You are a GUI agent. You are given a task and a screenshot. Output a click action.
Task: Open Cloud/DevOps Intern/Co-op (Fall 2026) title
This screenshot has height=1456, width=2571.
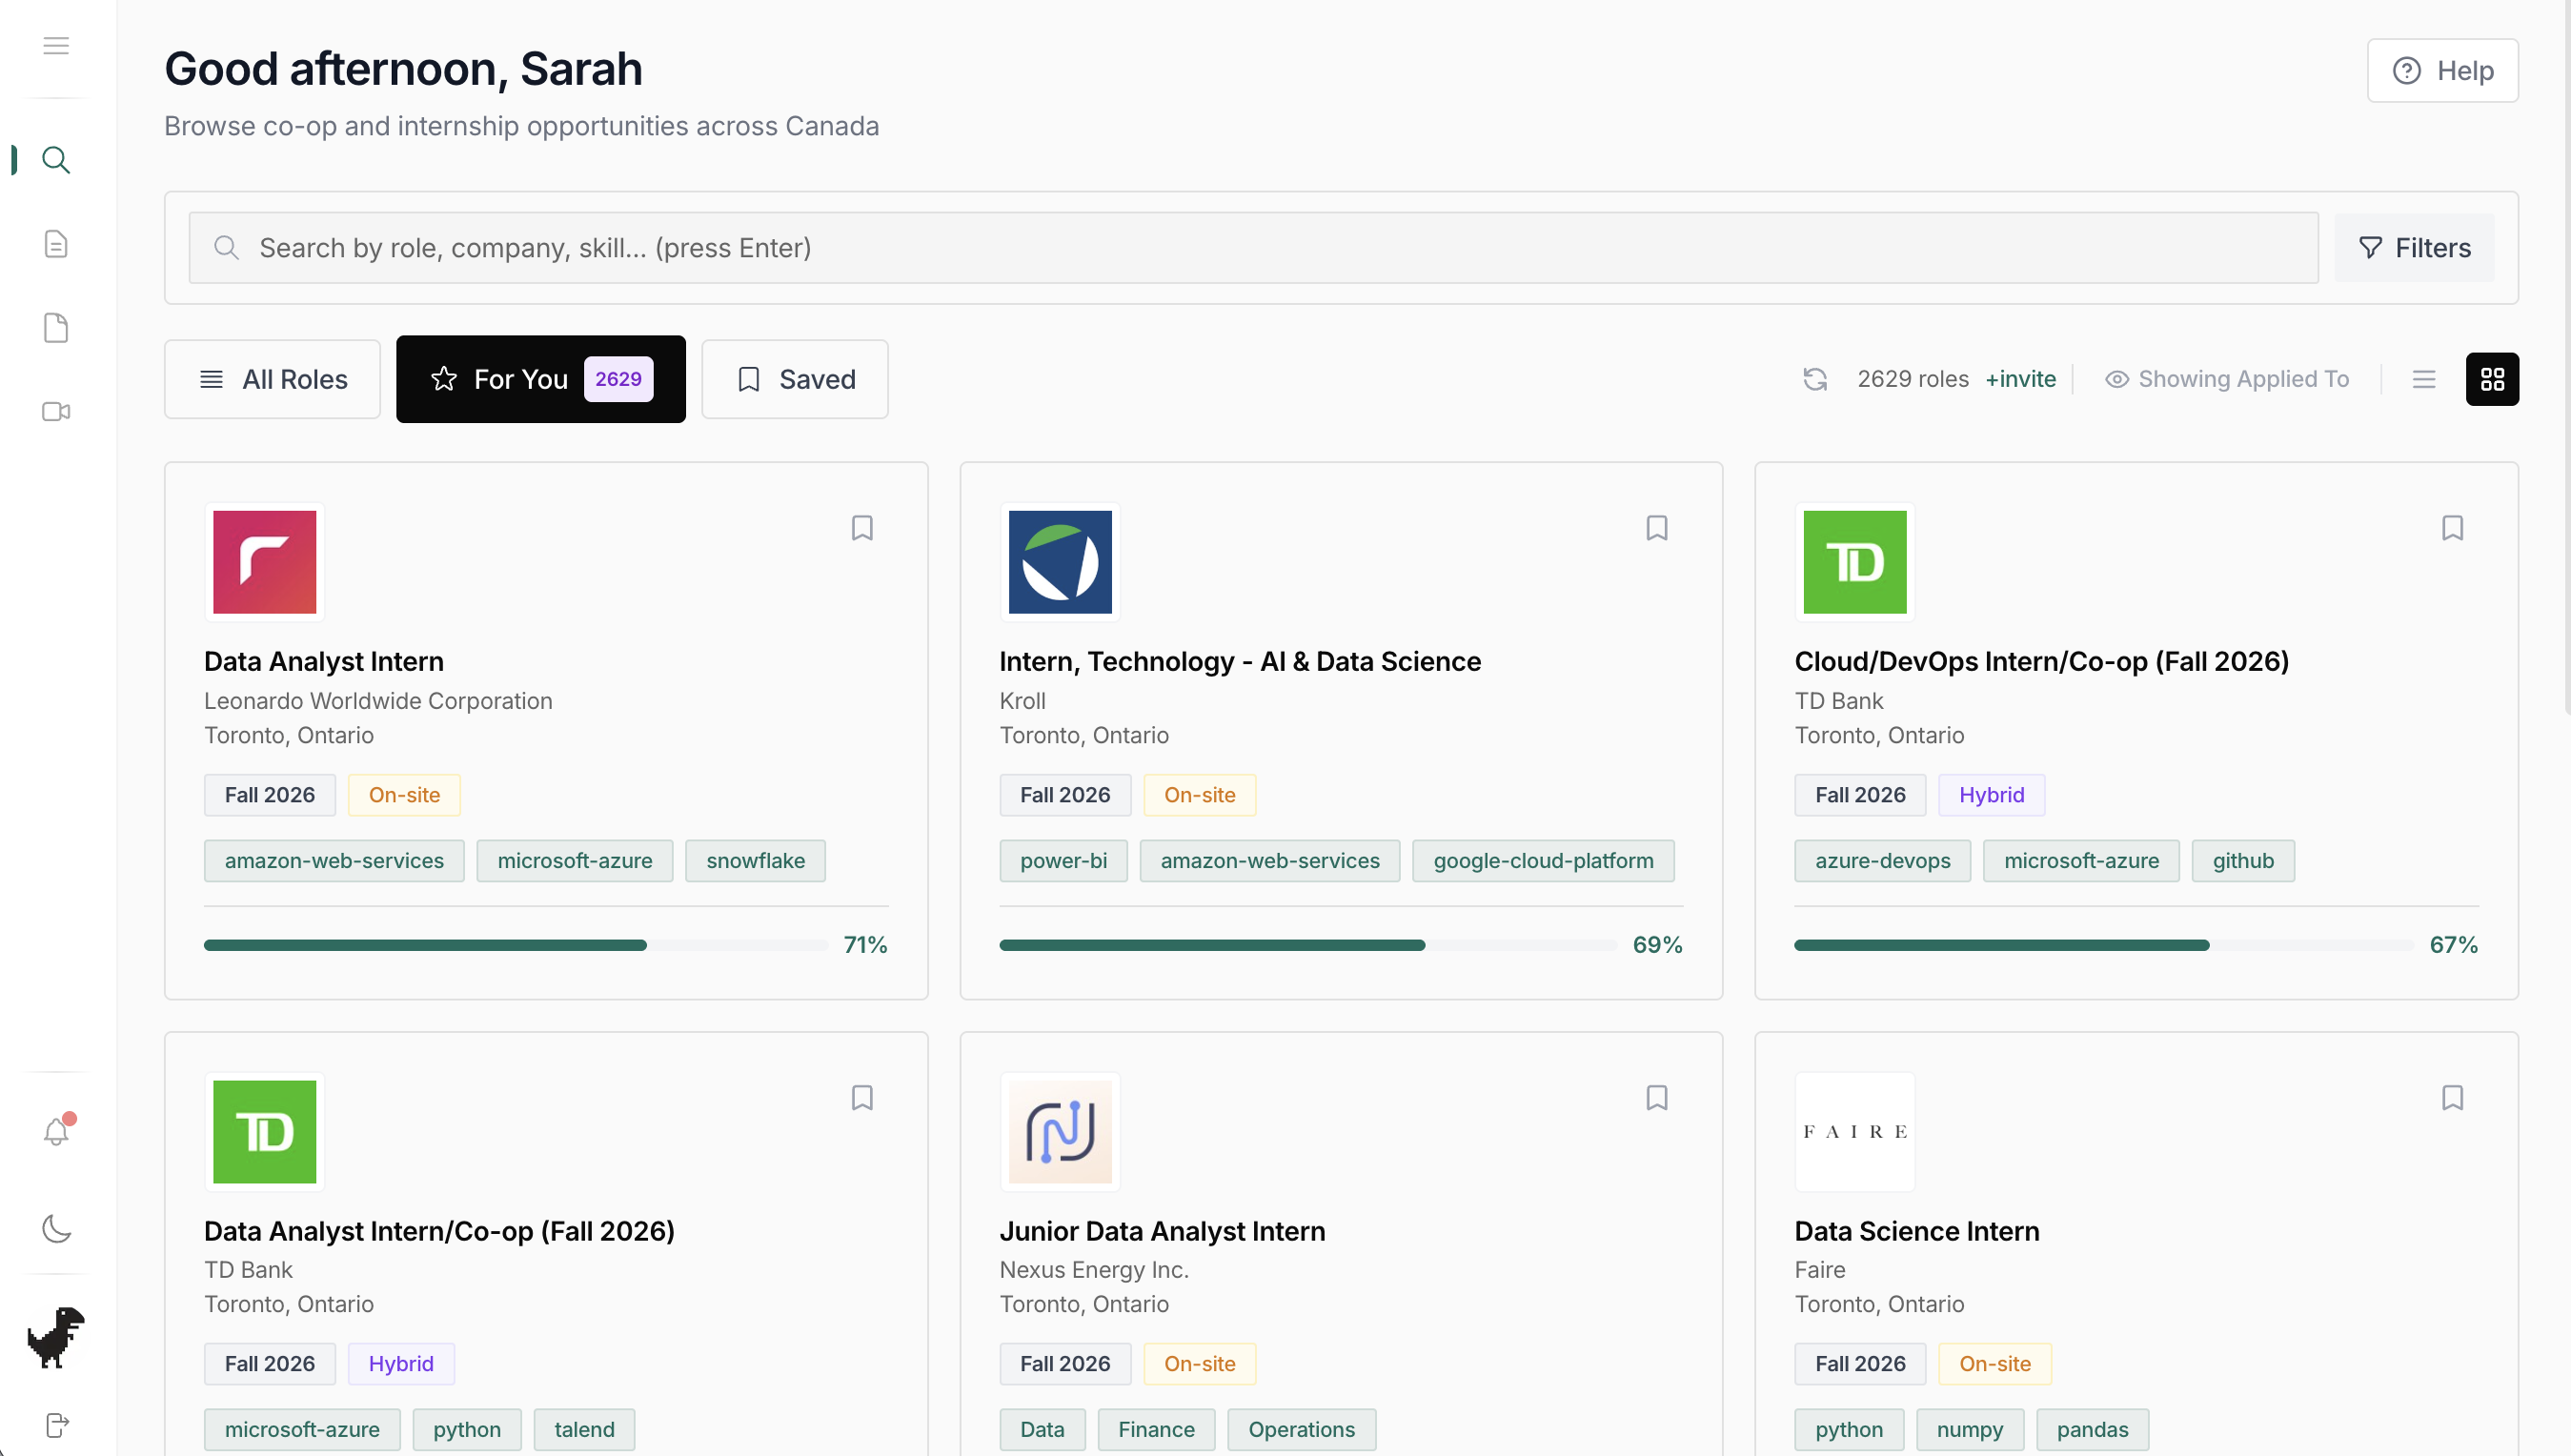(2041, 661)
